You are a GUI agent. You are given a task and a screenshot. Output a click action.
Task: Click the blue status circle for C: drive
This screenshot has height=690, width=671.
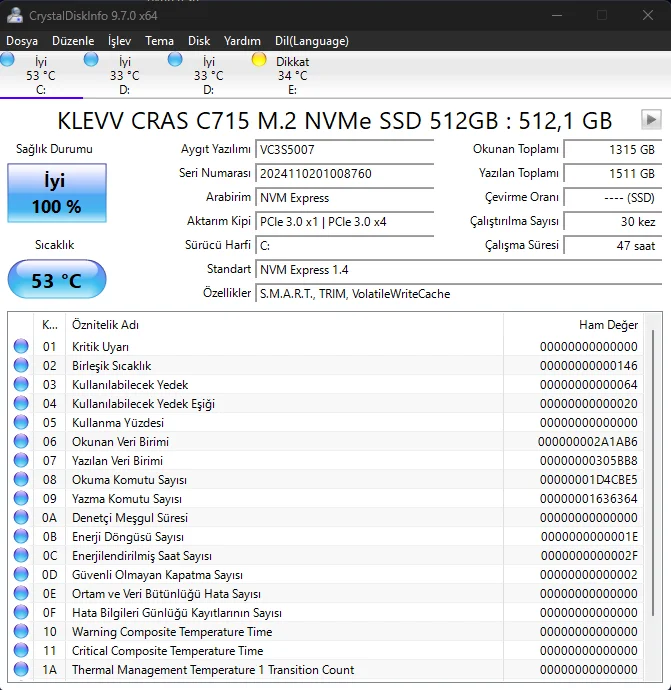point(7,59)
